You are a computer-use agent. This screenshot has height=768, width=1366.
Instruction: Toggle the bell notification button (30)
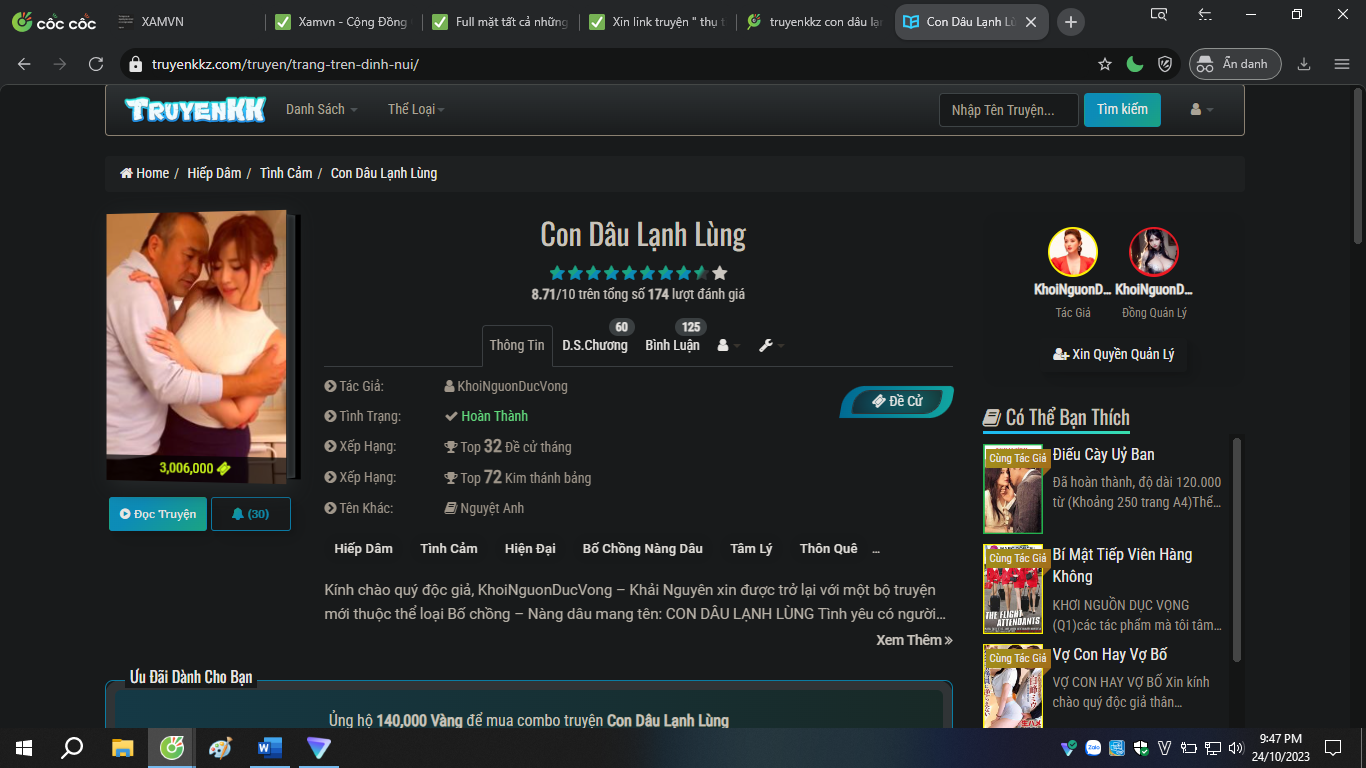[x=250, y=514]
